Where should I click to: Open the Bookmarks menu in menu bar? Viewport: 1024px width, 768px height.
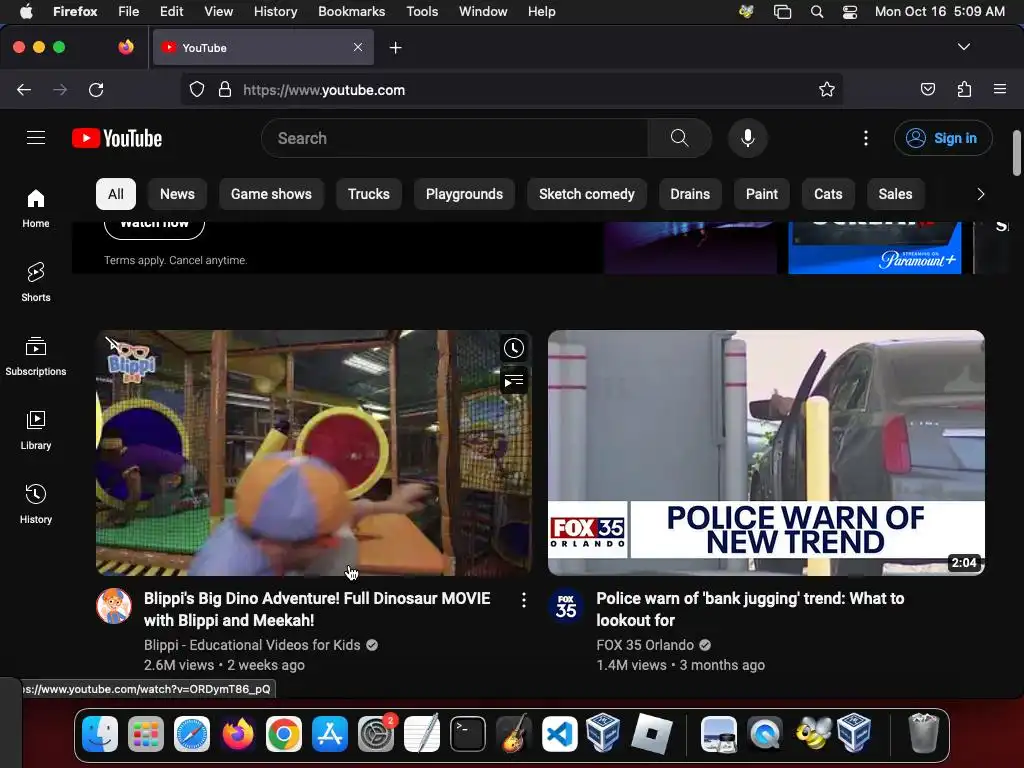351,11
